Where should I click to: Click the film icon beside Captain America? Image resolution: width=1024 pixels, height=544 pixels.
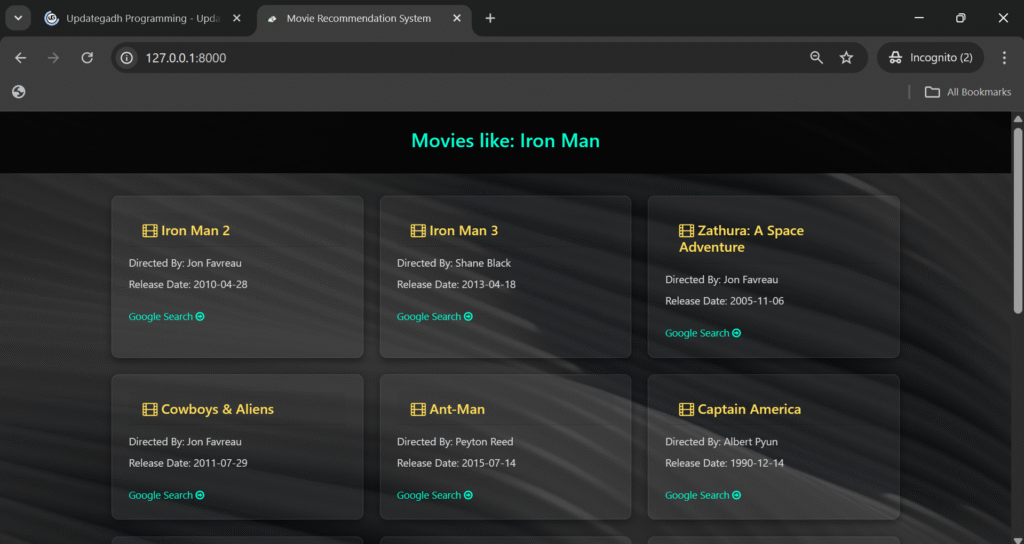pos(686,409)
